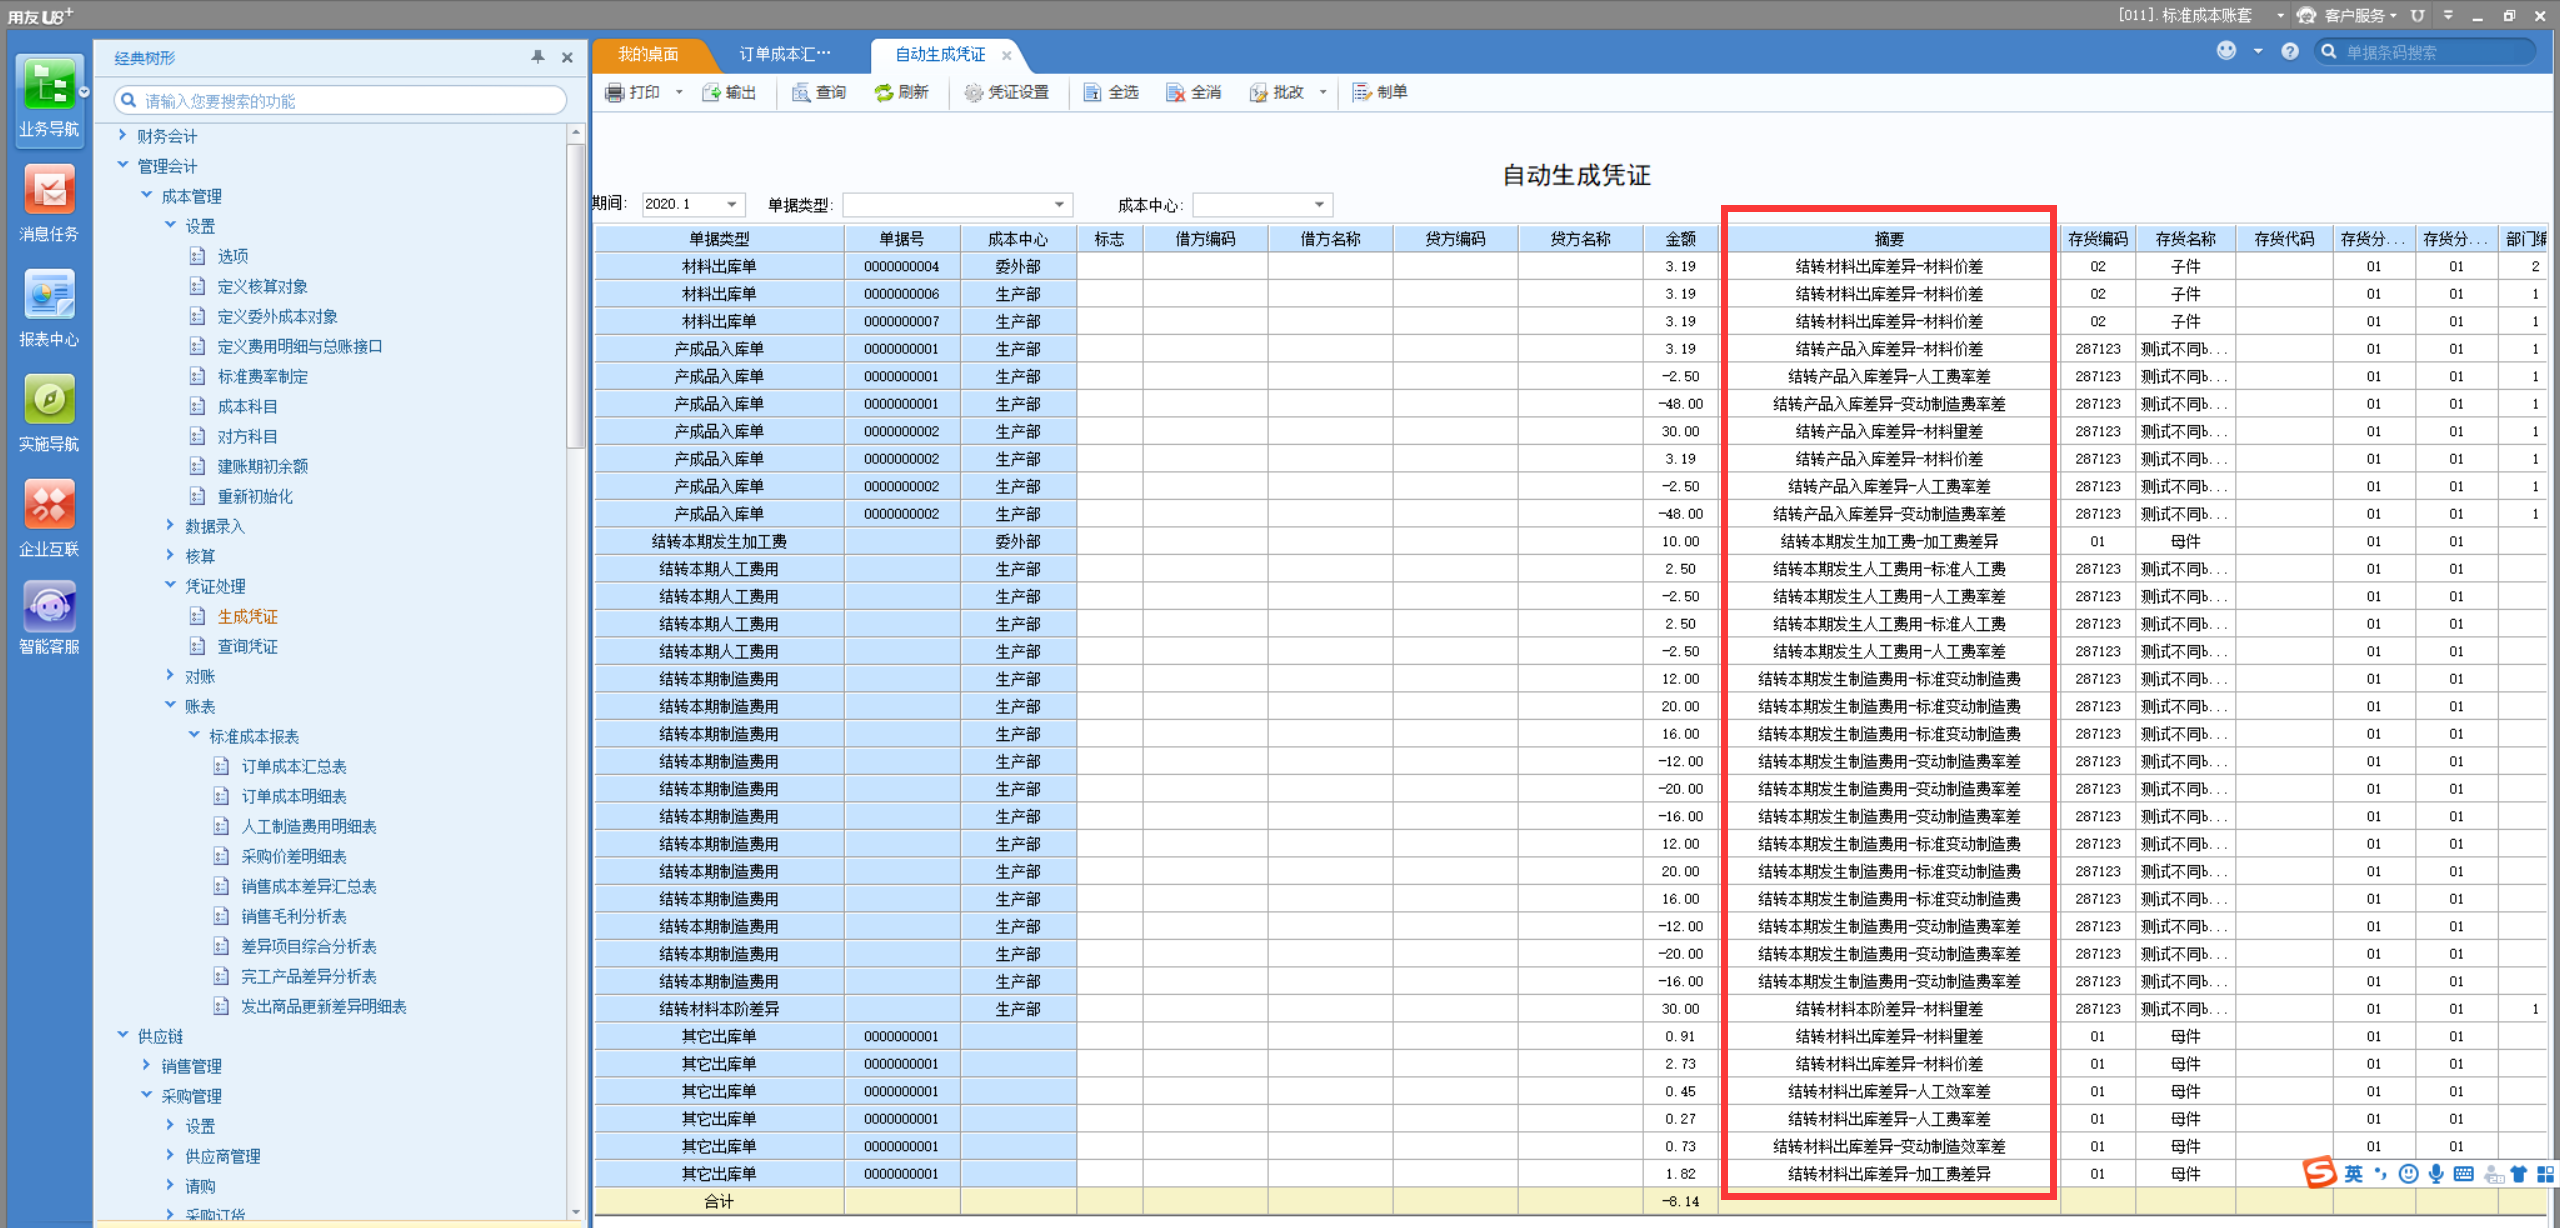
Task: Click the 结转材料本阶差异 row
Action: 1570,1009
